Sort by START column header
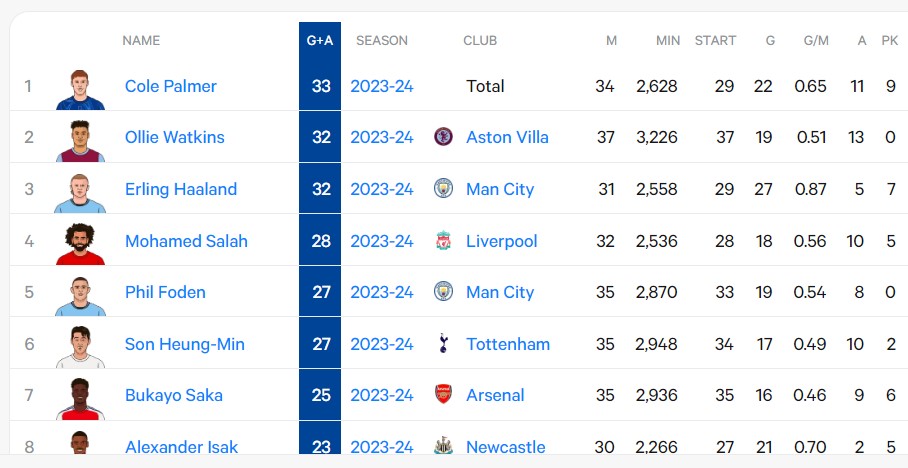The height and width of the screenshot is (468, 908). tap(715, 41)
